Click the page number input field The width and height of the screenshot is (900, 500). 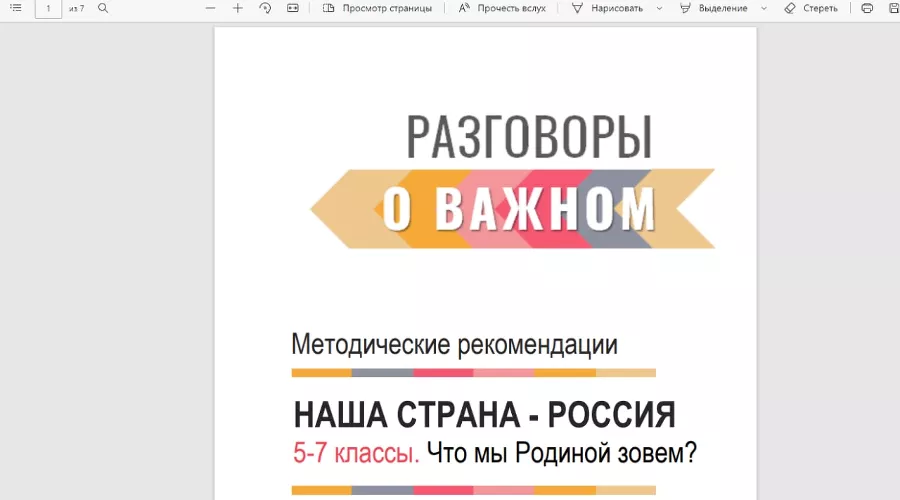click(48, 9)
